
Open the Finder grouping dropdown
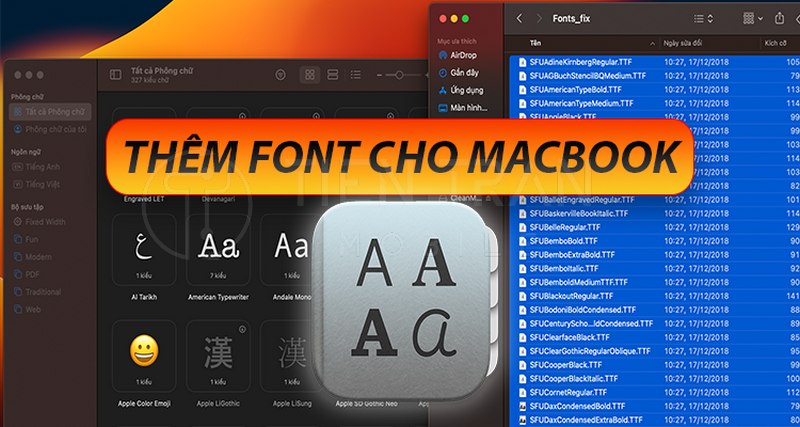pos(753,18)
